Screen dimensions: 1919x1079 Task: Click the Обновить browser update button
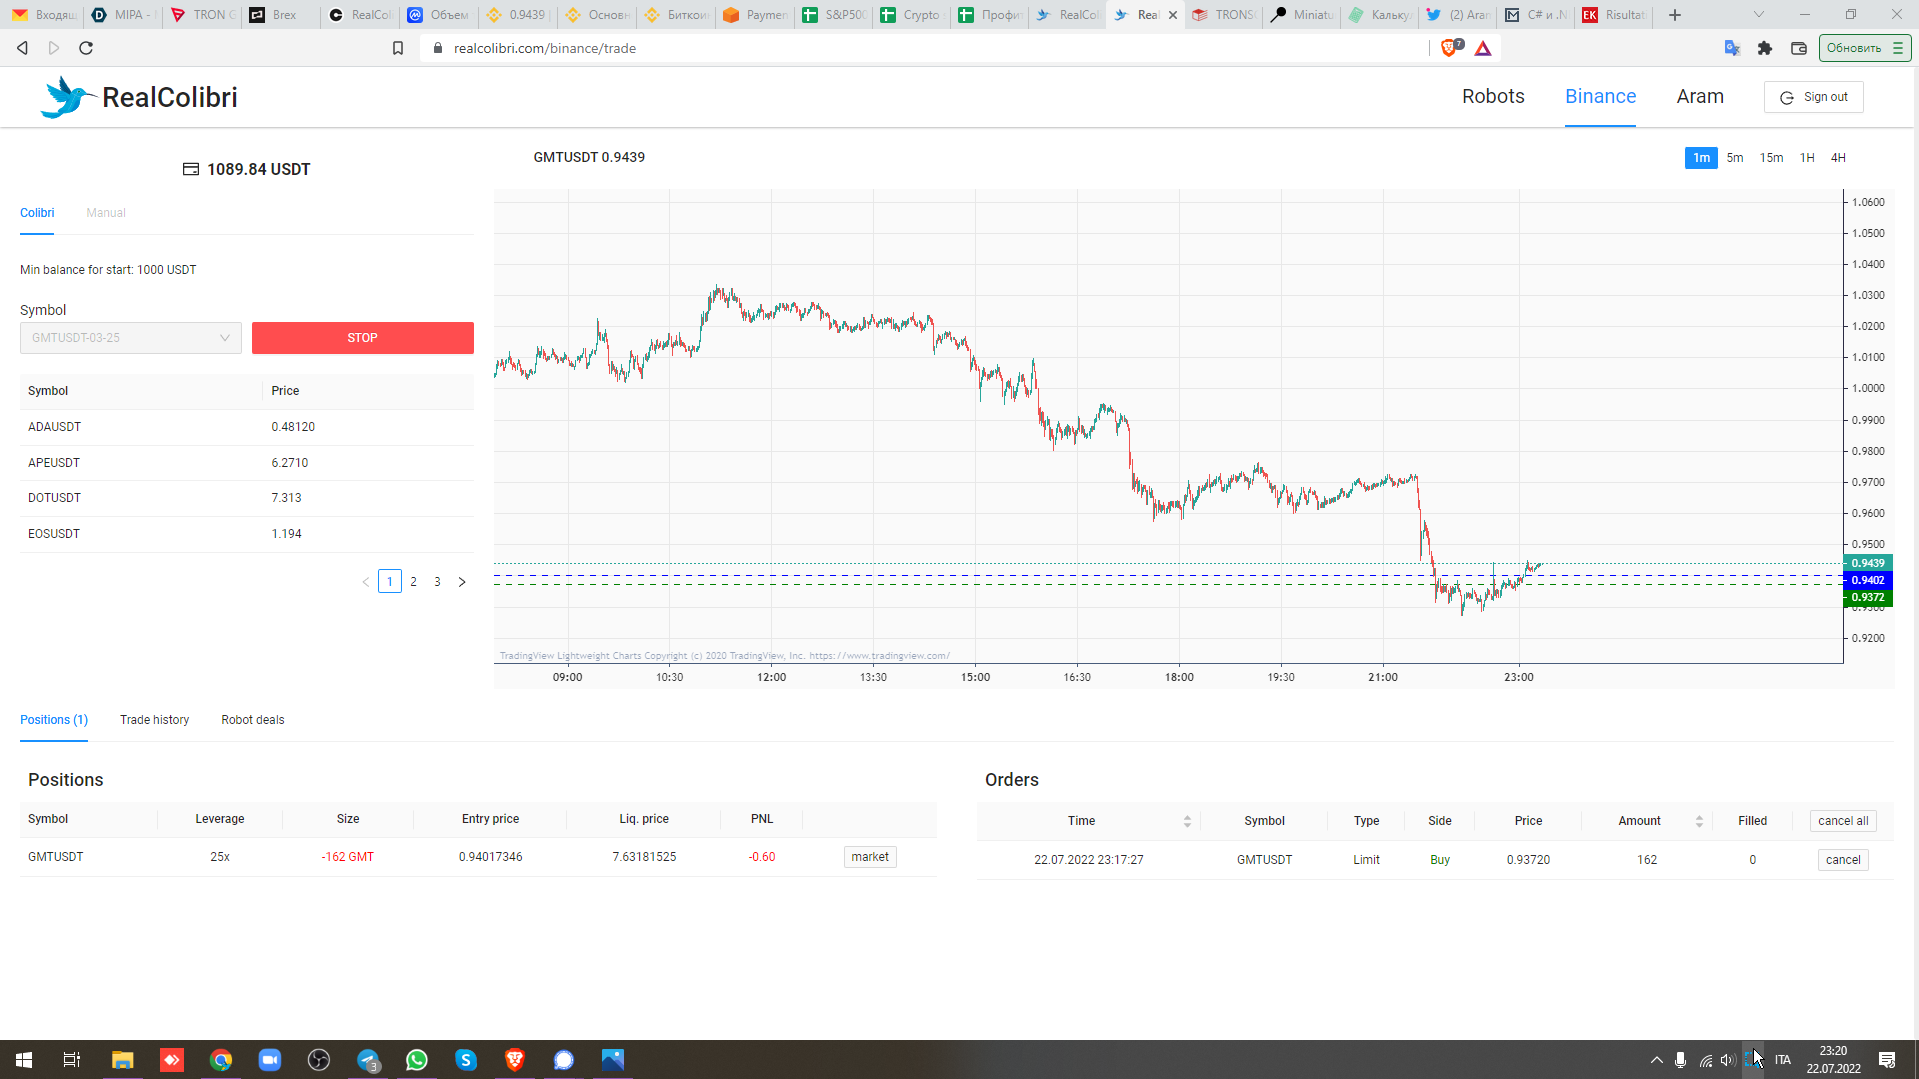(1865, 48)
